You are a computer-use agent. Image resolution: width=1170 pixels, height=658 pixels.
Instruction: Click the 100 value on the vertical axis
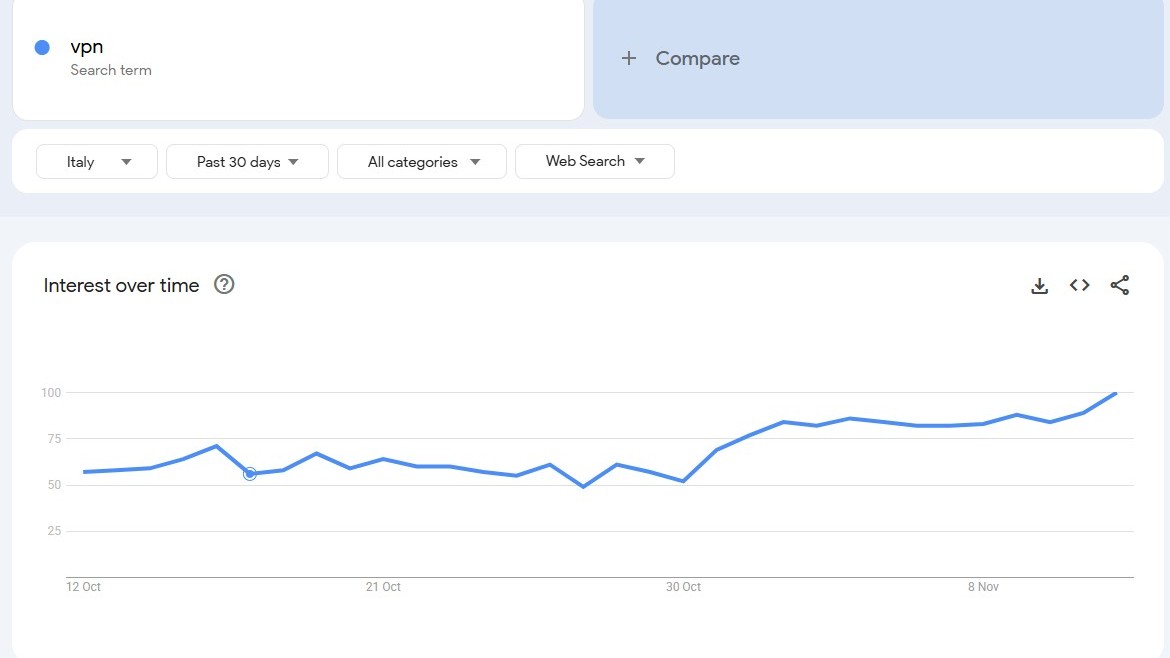click(x=50, y=393)
